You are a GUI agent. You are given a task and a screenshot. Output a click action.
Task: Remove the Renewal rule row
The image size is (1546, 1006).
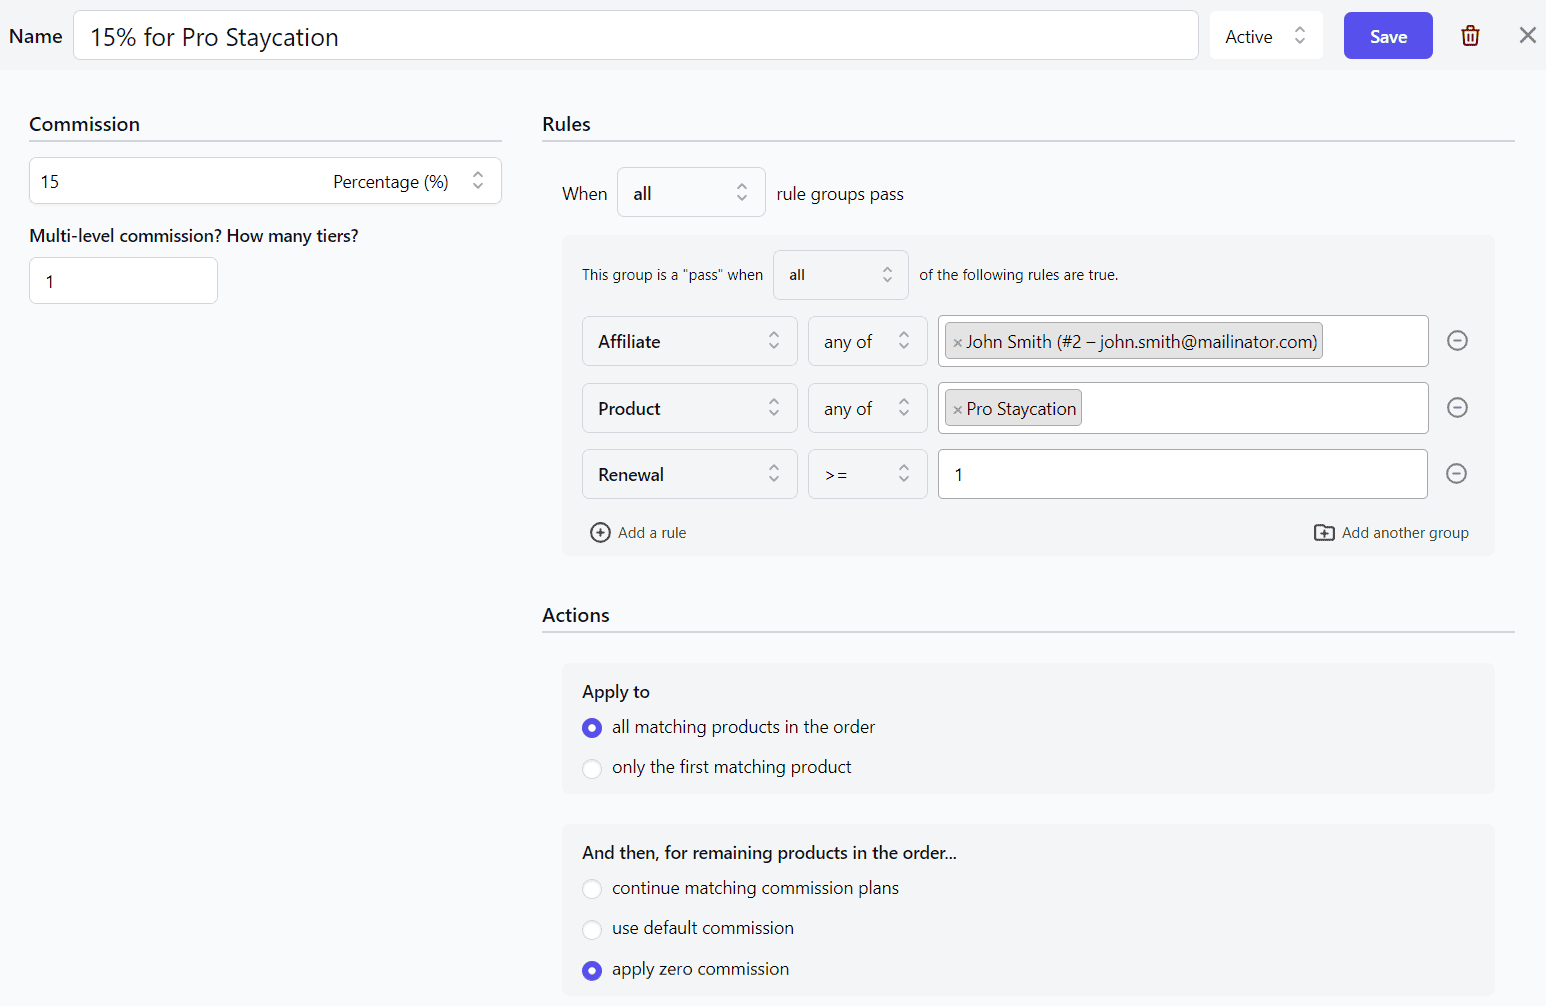pos(1456,474)
